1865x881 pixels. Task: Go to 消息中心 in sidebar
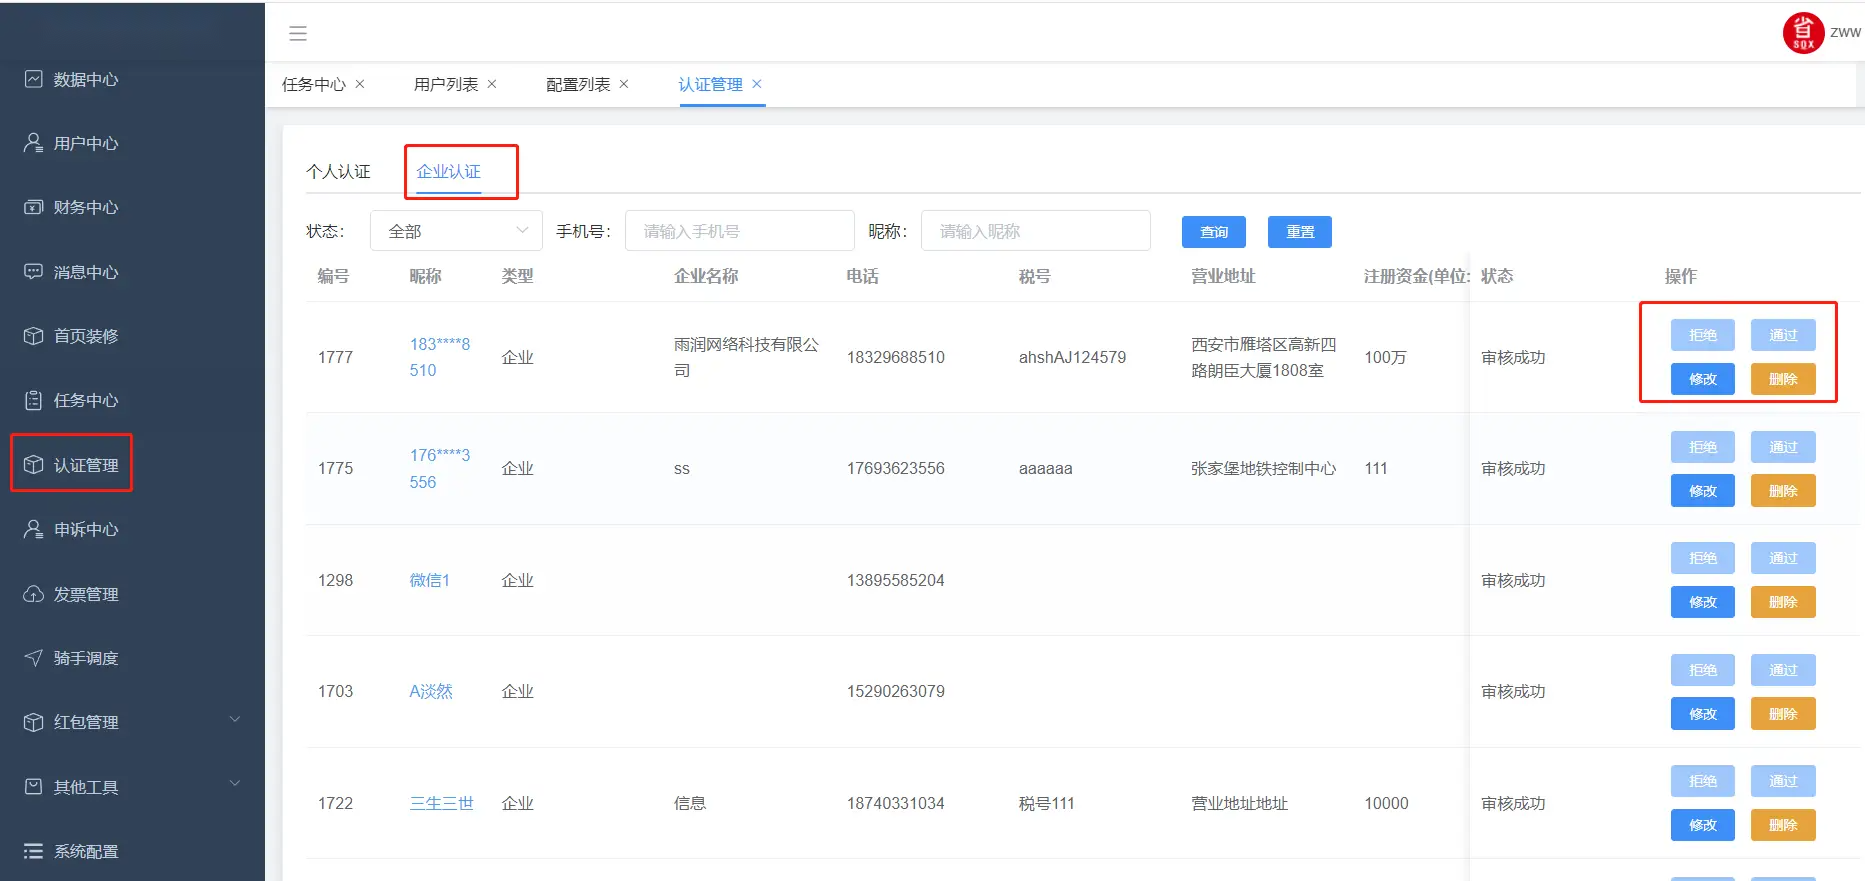(x=85, y=272)
